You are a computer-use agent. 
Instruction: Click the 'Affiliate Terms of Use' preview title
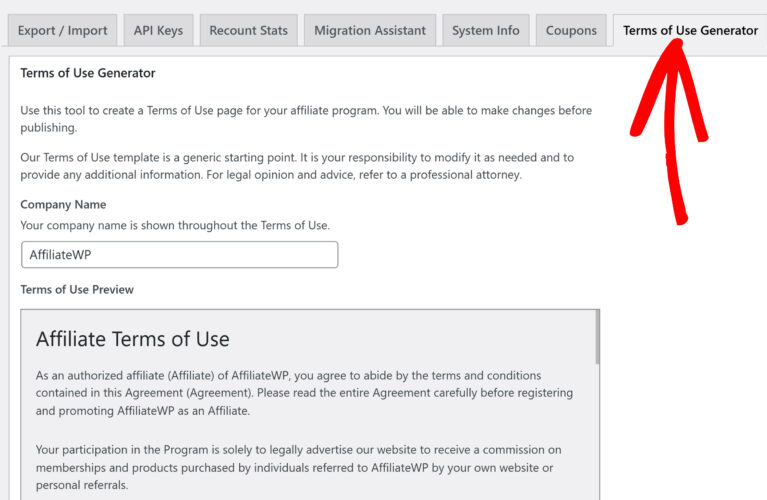point(133,339)
